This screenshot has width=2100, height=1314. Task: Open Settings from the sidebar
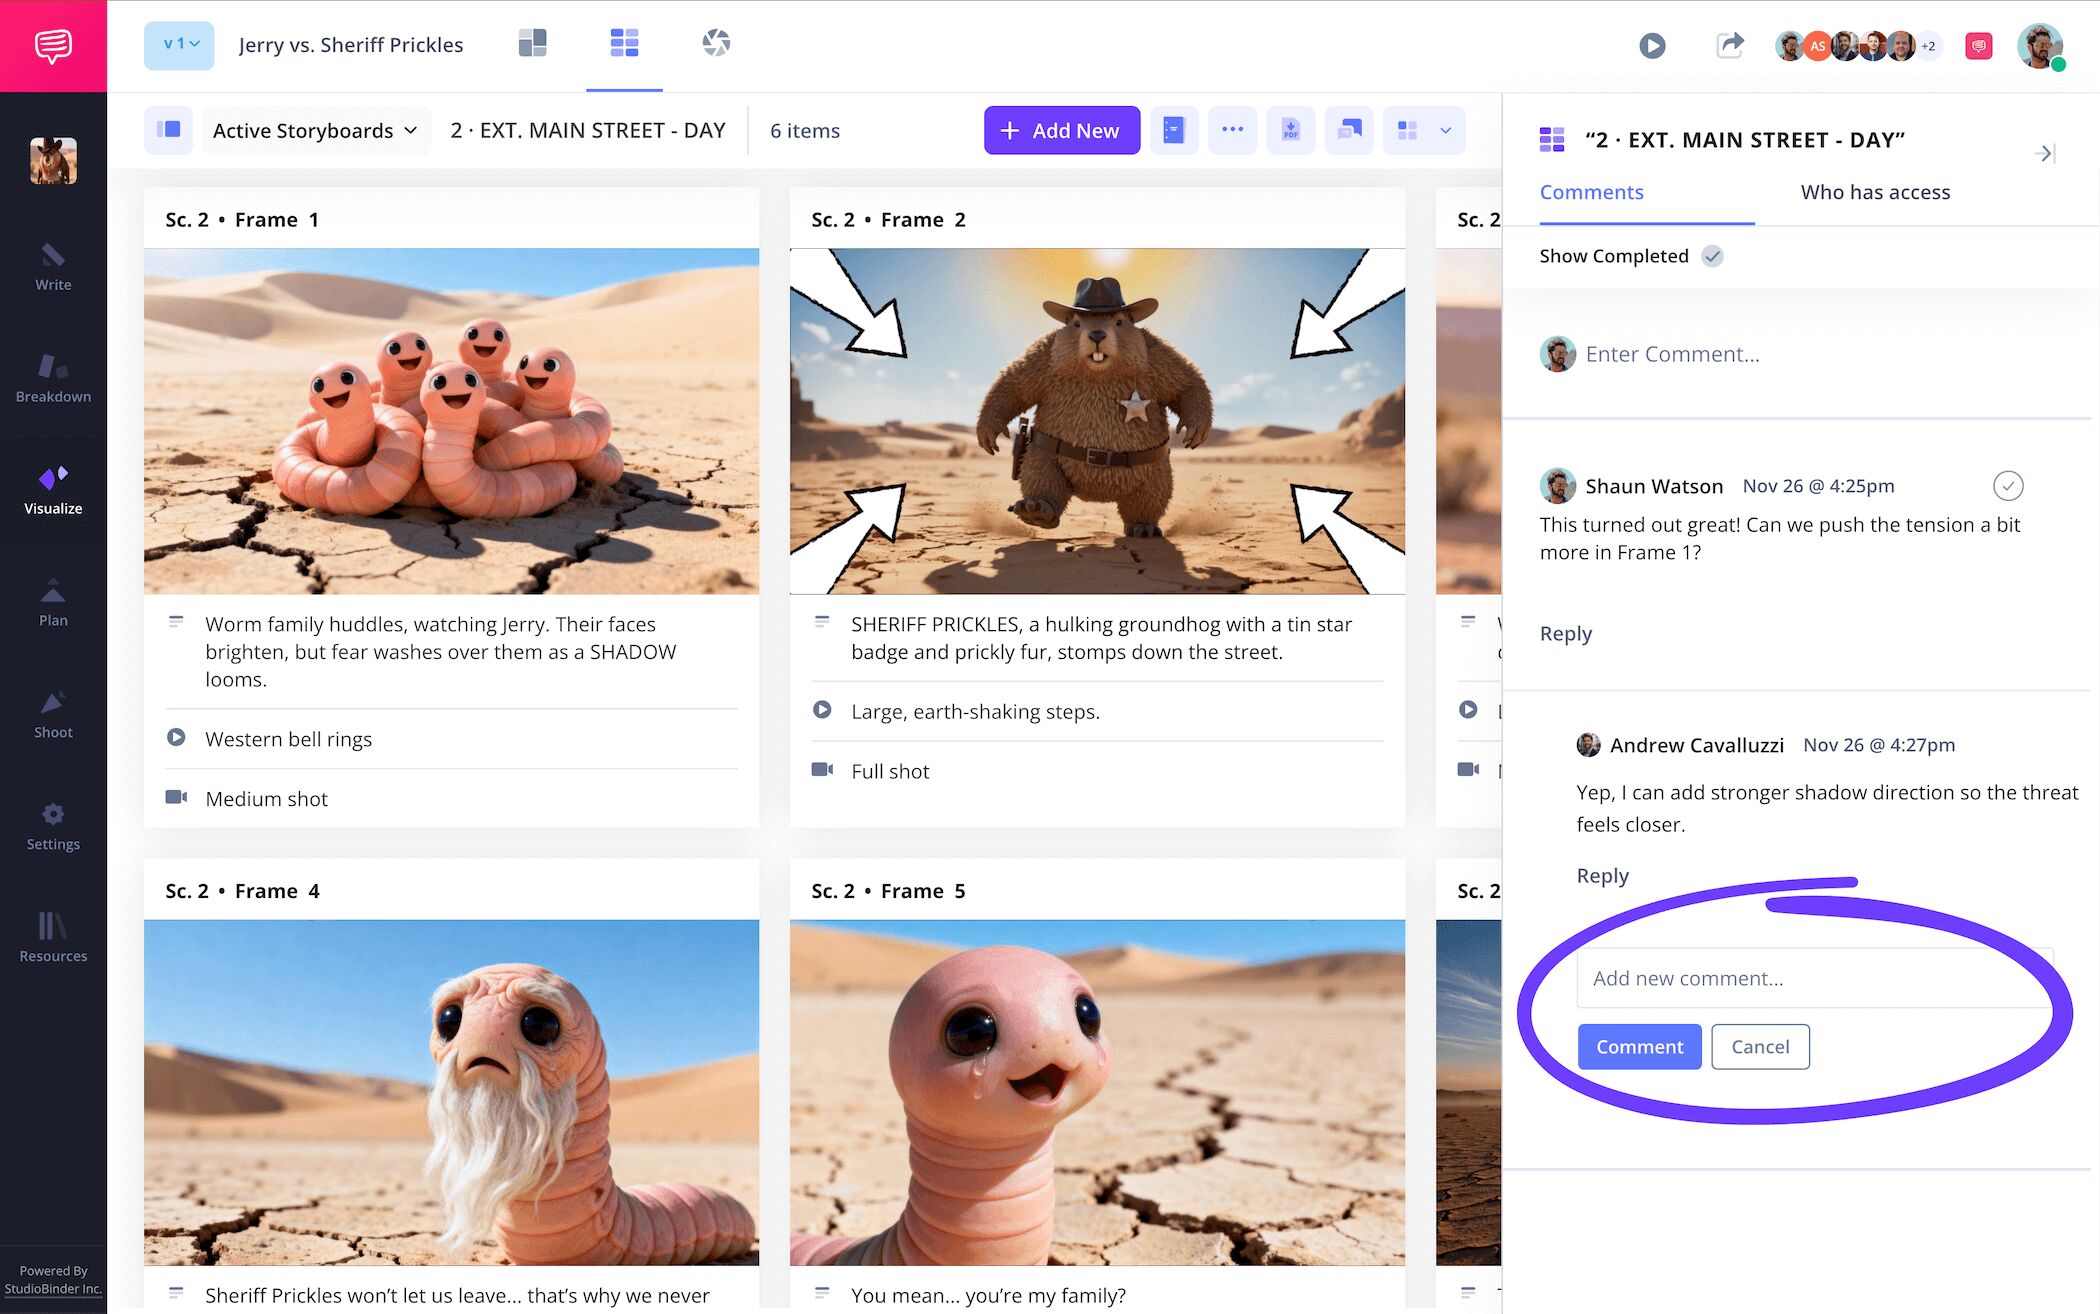click(x=53, y=828)
